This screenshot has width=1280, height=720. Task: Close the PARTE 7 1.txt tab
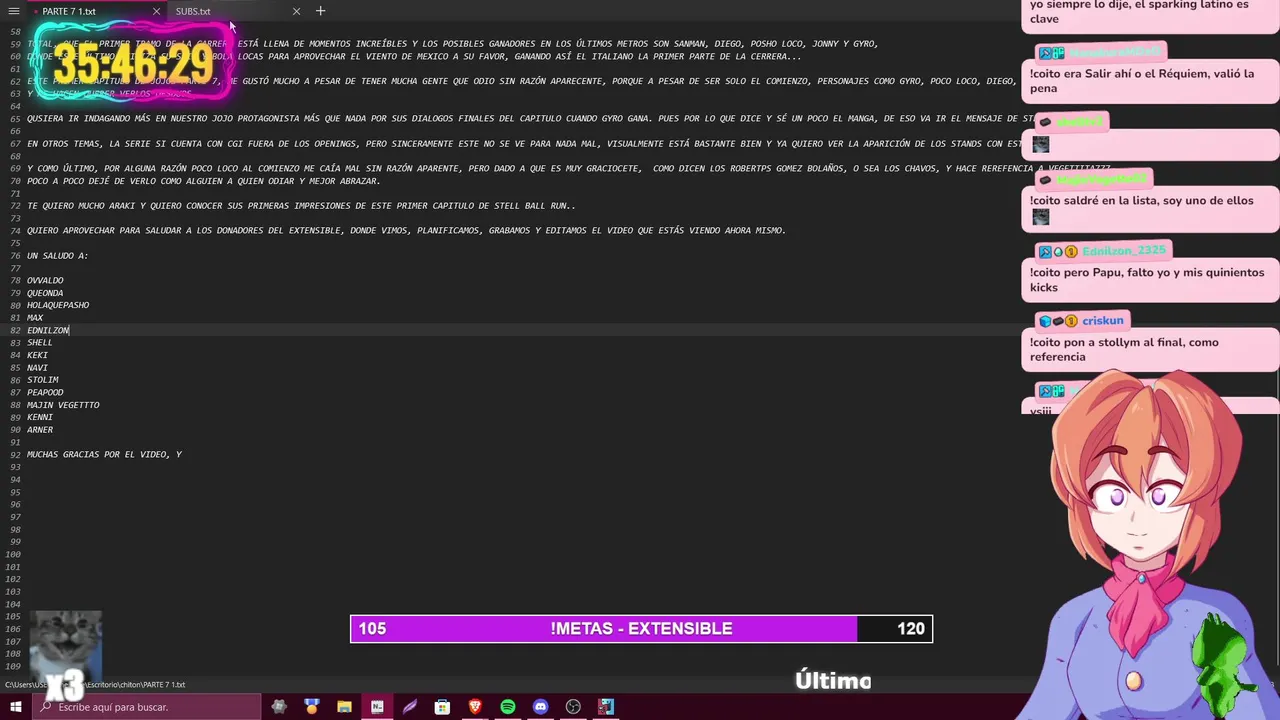(x=156, y=11)
